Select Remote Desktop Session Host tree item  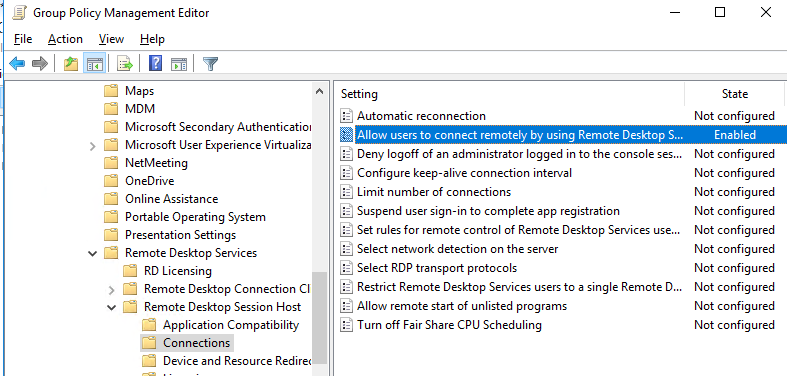[x=222, y=307]
